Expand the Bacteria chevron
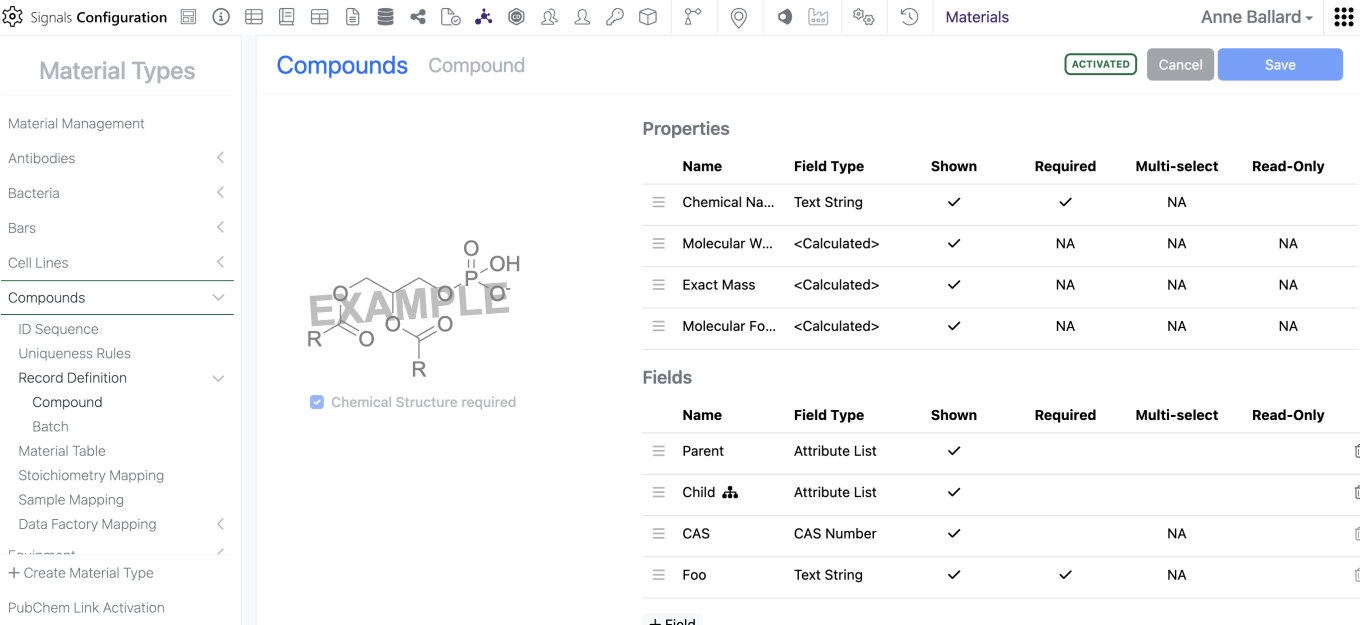This screenshot has height=625, width=1360. point(220,193)
